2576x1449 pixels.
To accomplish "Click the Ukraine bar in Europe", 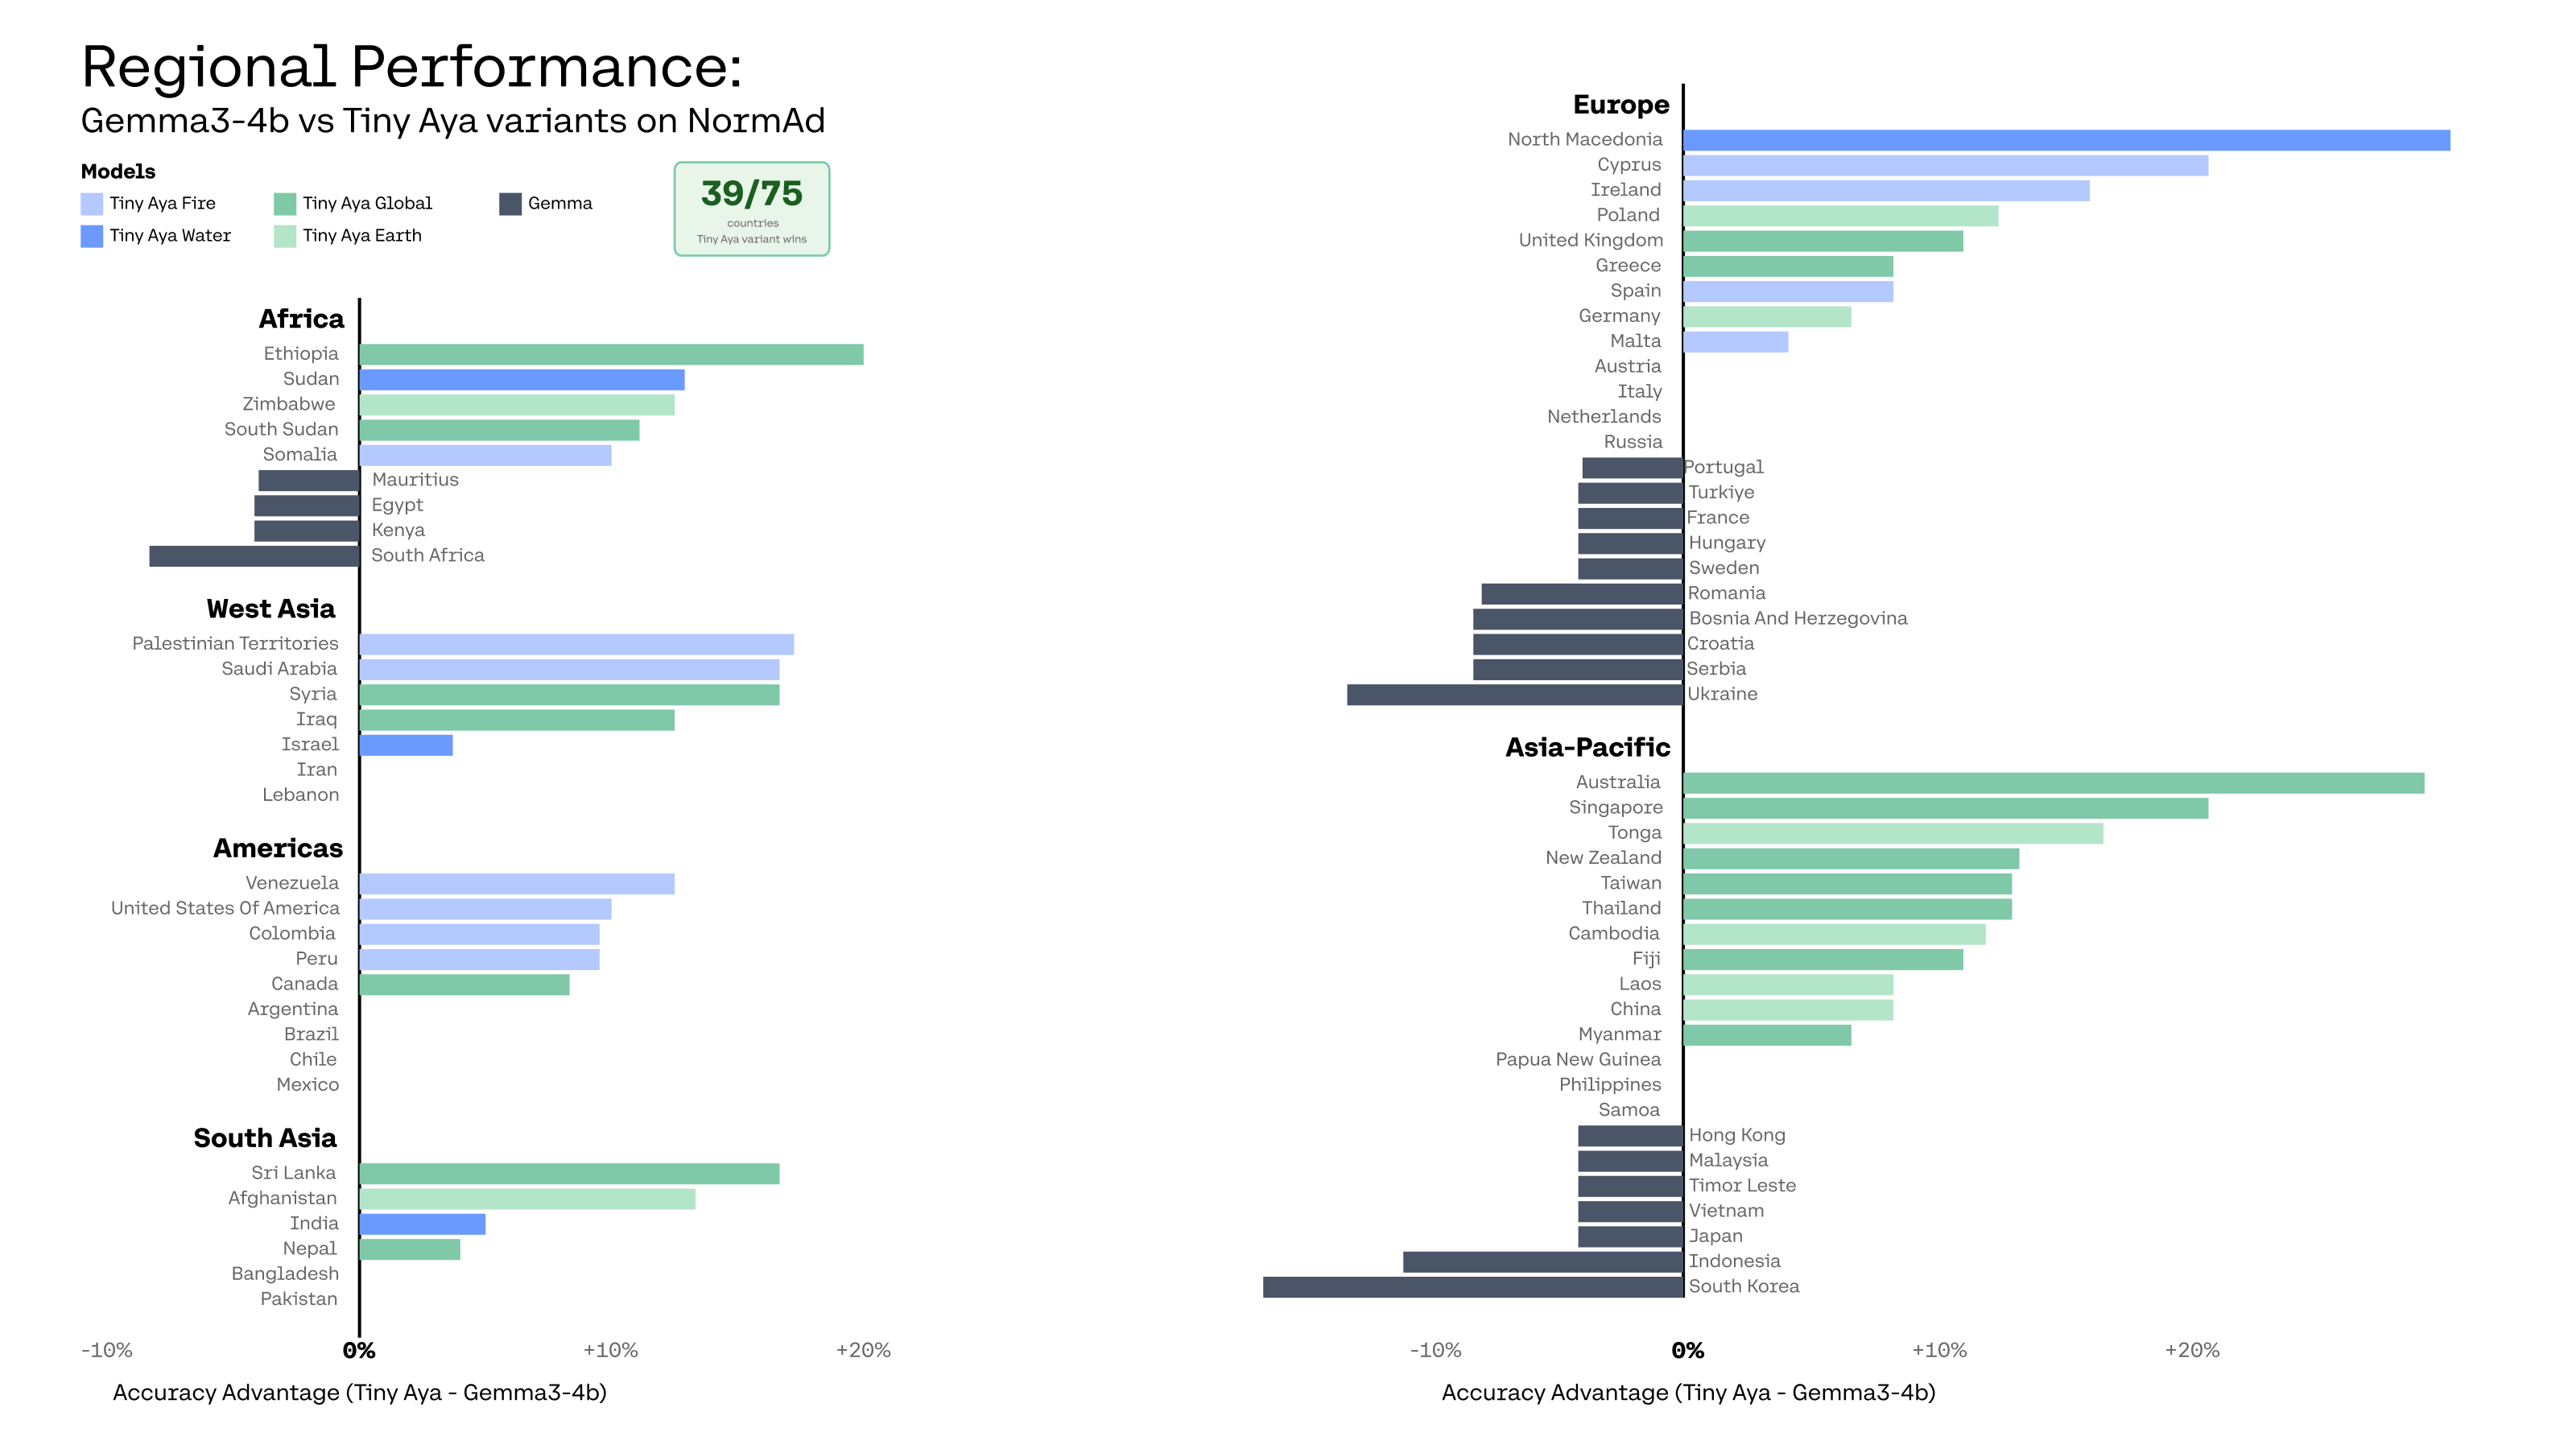I will pyautogui.click(x=1515, y=694).
